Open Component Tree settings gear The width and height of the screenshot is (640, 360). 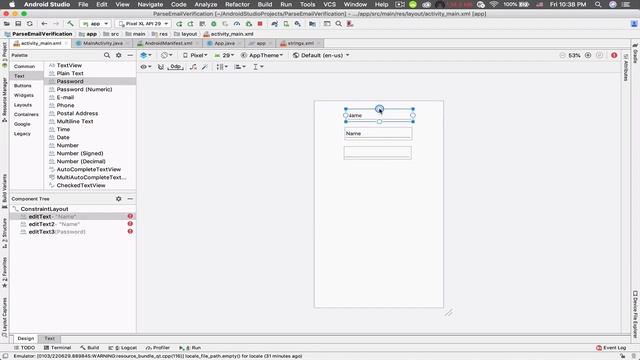[118, 199]
